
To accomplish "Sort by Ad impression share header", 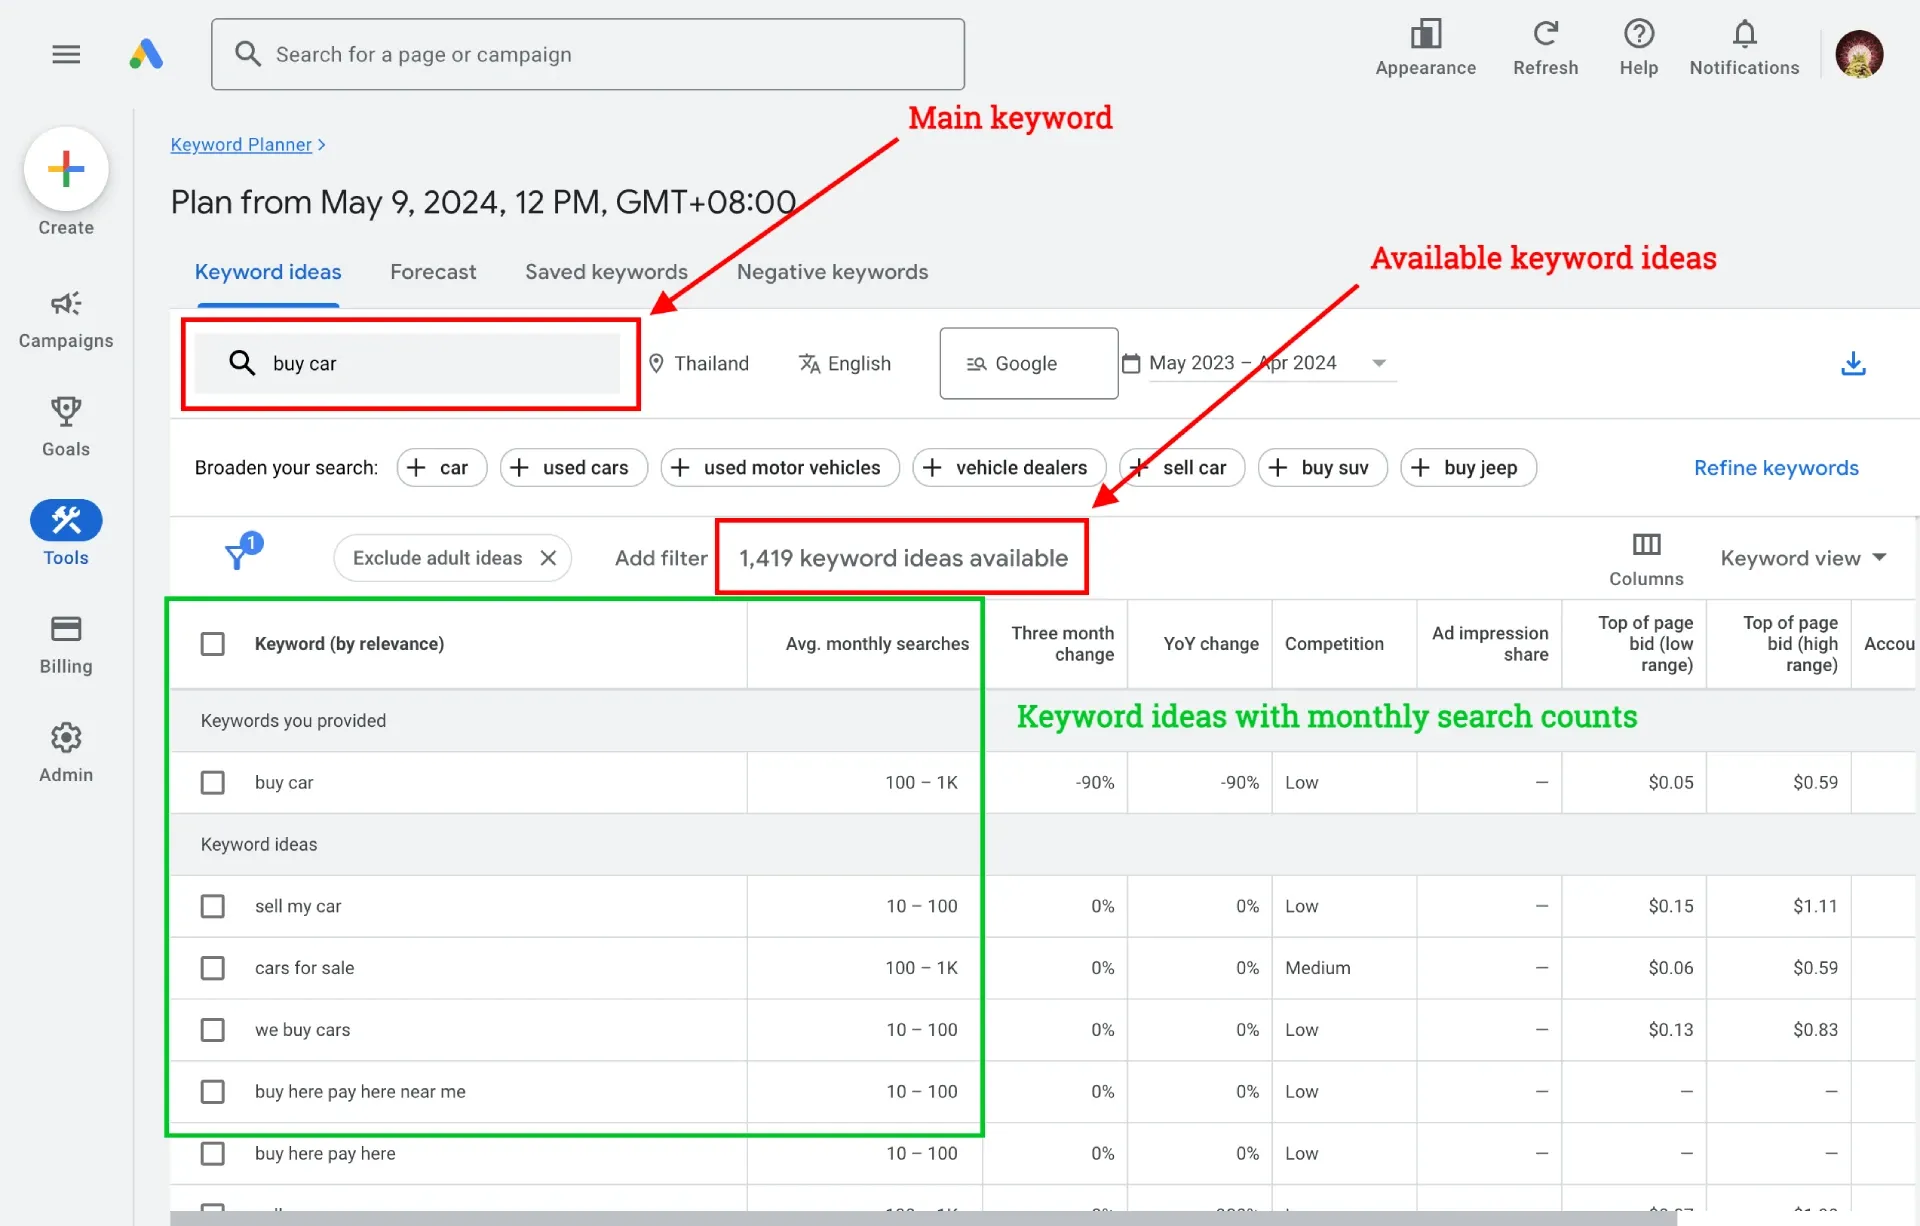I will click(1490, 644).
